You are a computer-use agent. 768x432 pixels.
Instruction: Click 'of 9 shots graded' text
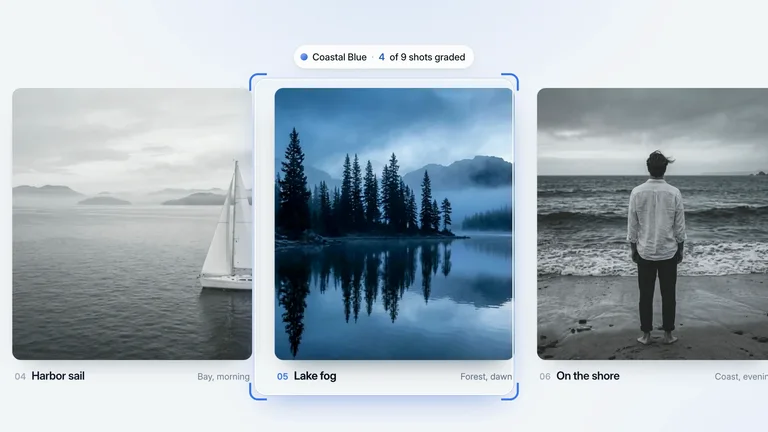coord(427,57)
